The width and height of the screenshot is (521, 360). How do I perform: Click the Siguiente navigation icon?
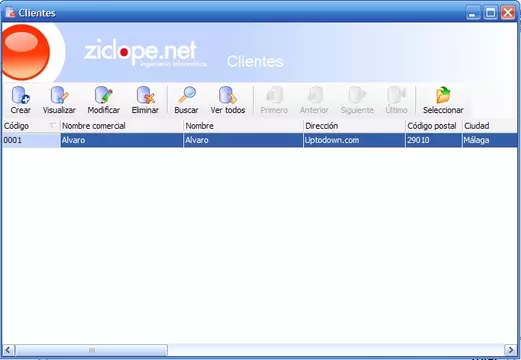coord(357,100)
